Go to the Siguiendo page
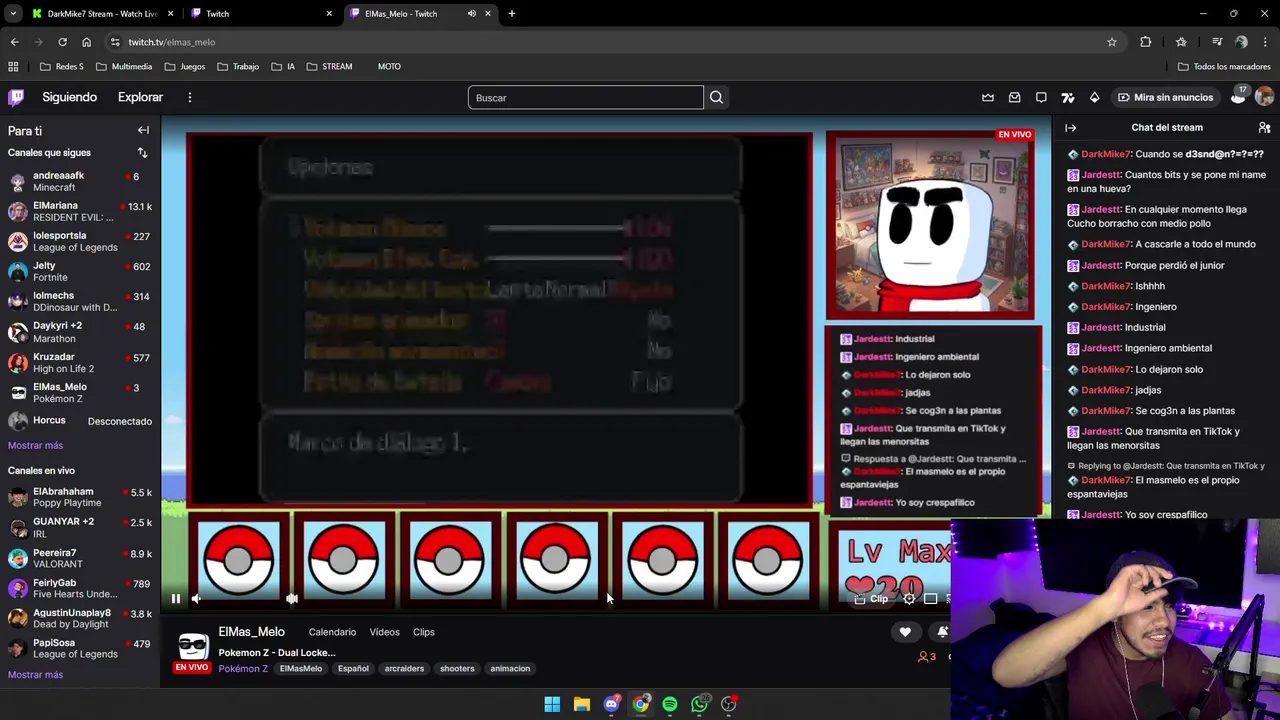Viewport: 1280px width, 720px height. tap(69, 97)
